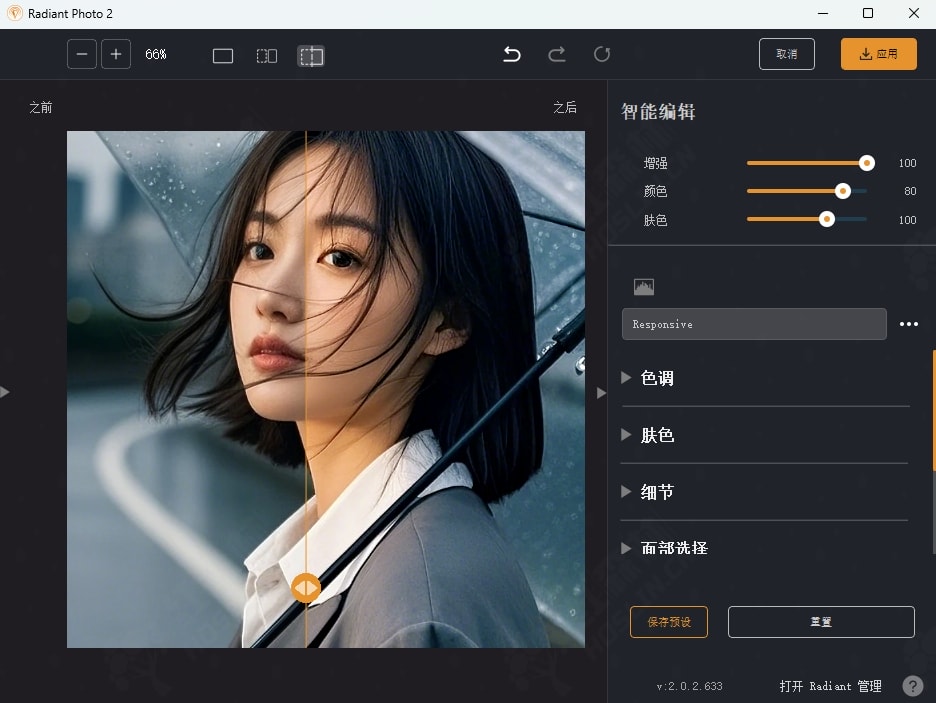936x703 pixels.
Task: Click the orange before/after split handle
Action: click(306, 588)
